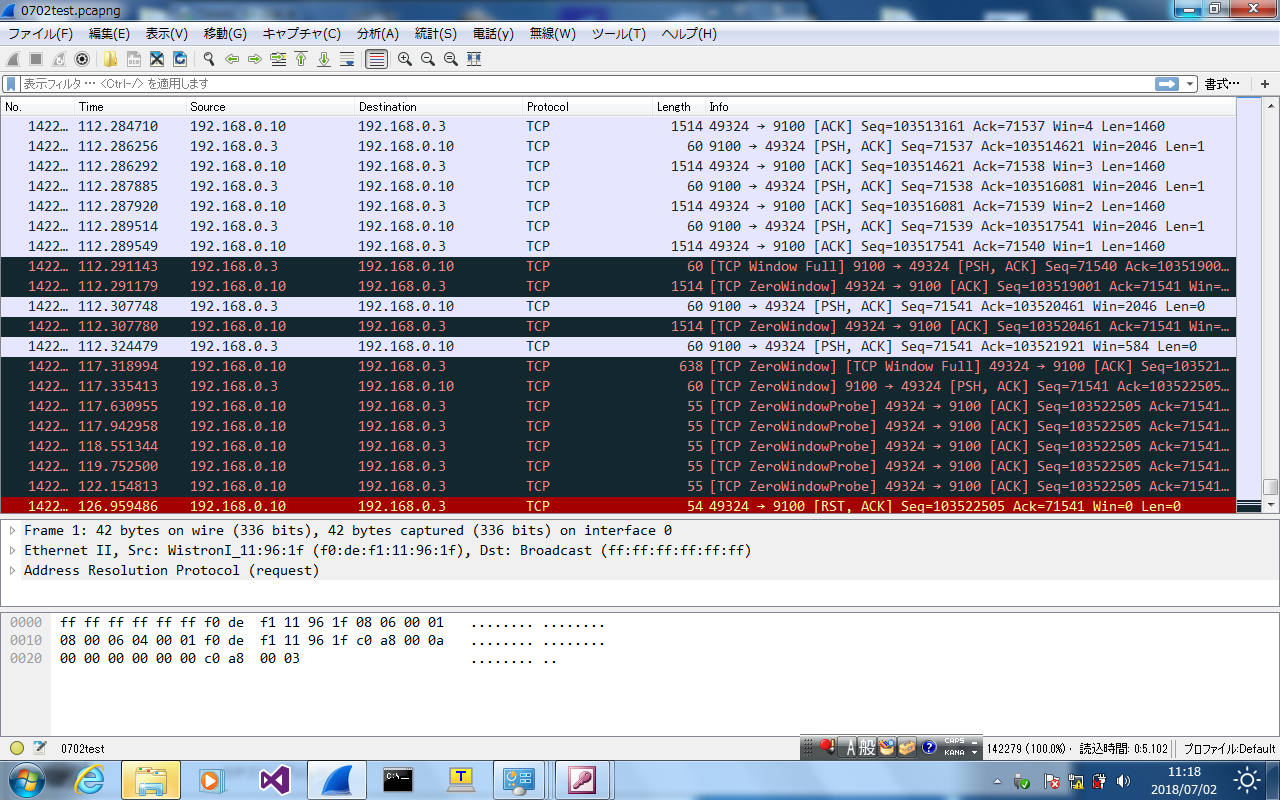Open the profile selector in status bar
1280x800 pixels.
point(1229,748)
